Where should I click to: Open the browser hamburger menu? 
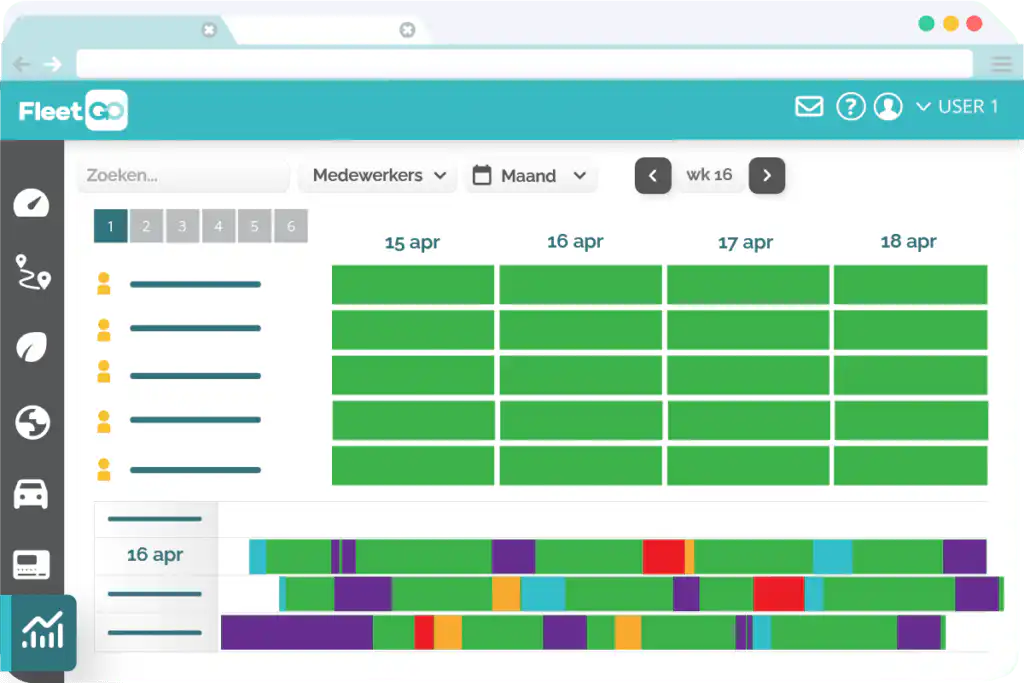(1001, 64)
